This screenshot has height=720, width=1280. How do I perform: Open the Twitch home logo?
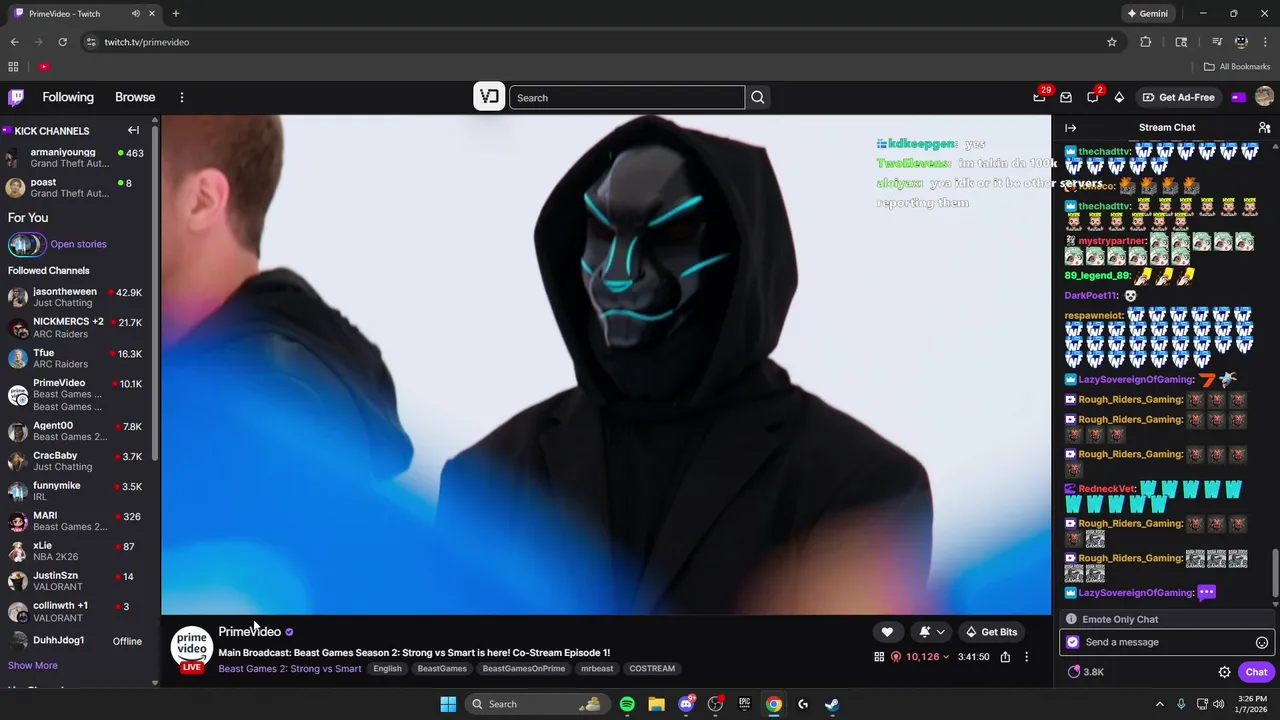tap(16, 97)
